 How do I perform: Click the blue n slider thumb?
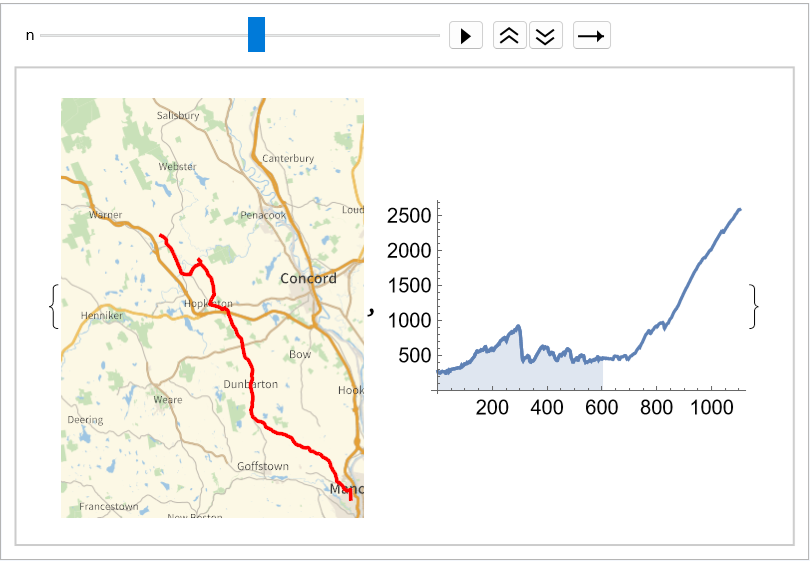click(x=256, y=35)
